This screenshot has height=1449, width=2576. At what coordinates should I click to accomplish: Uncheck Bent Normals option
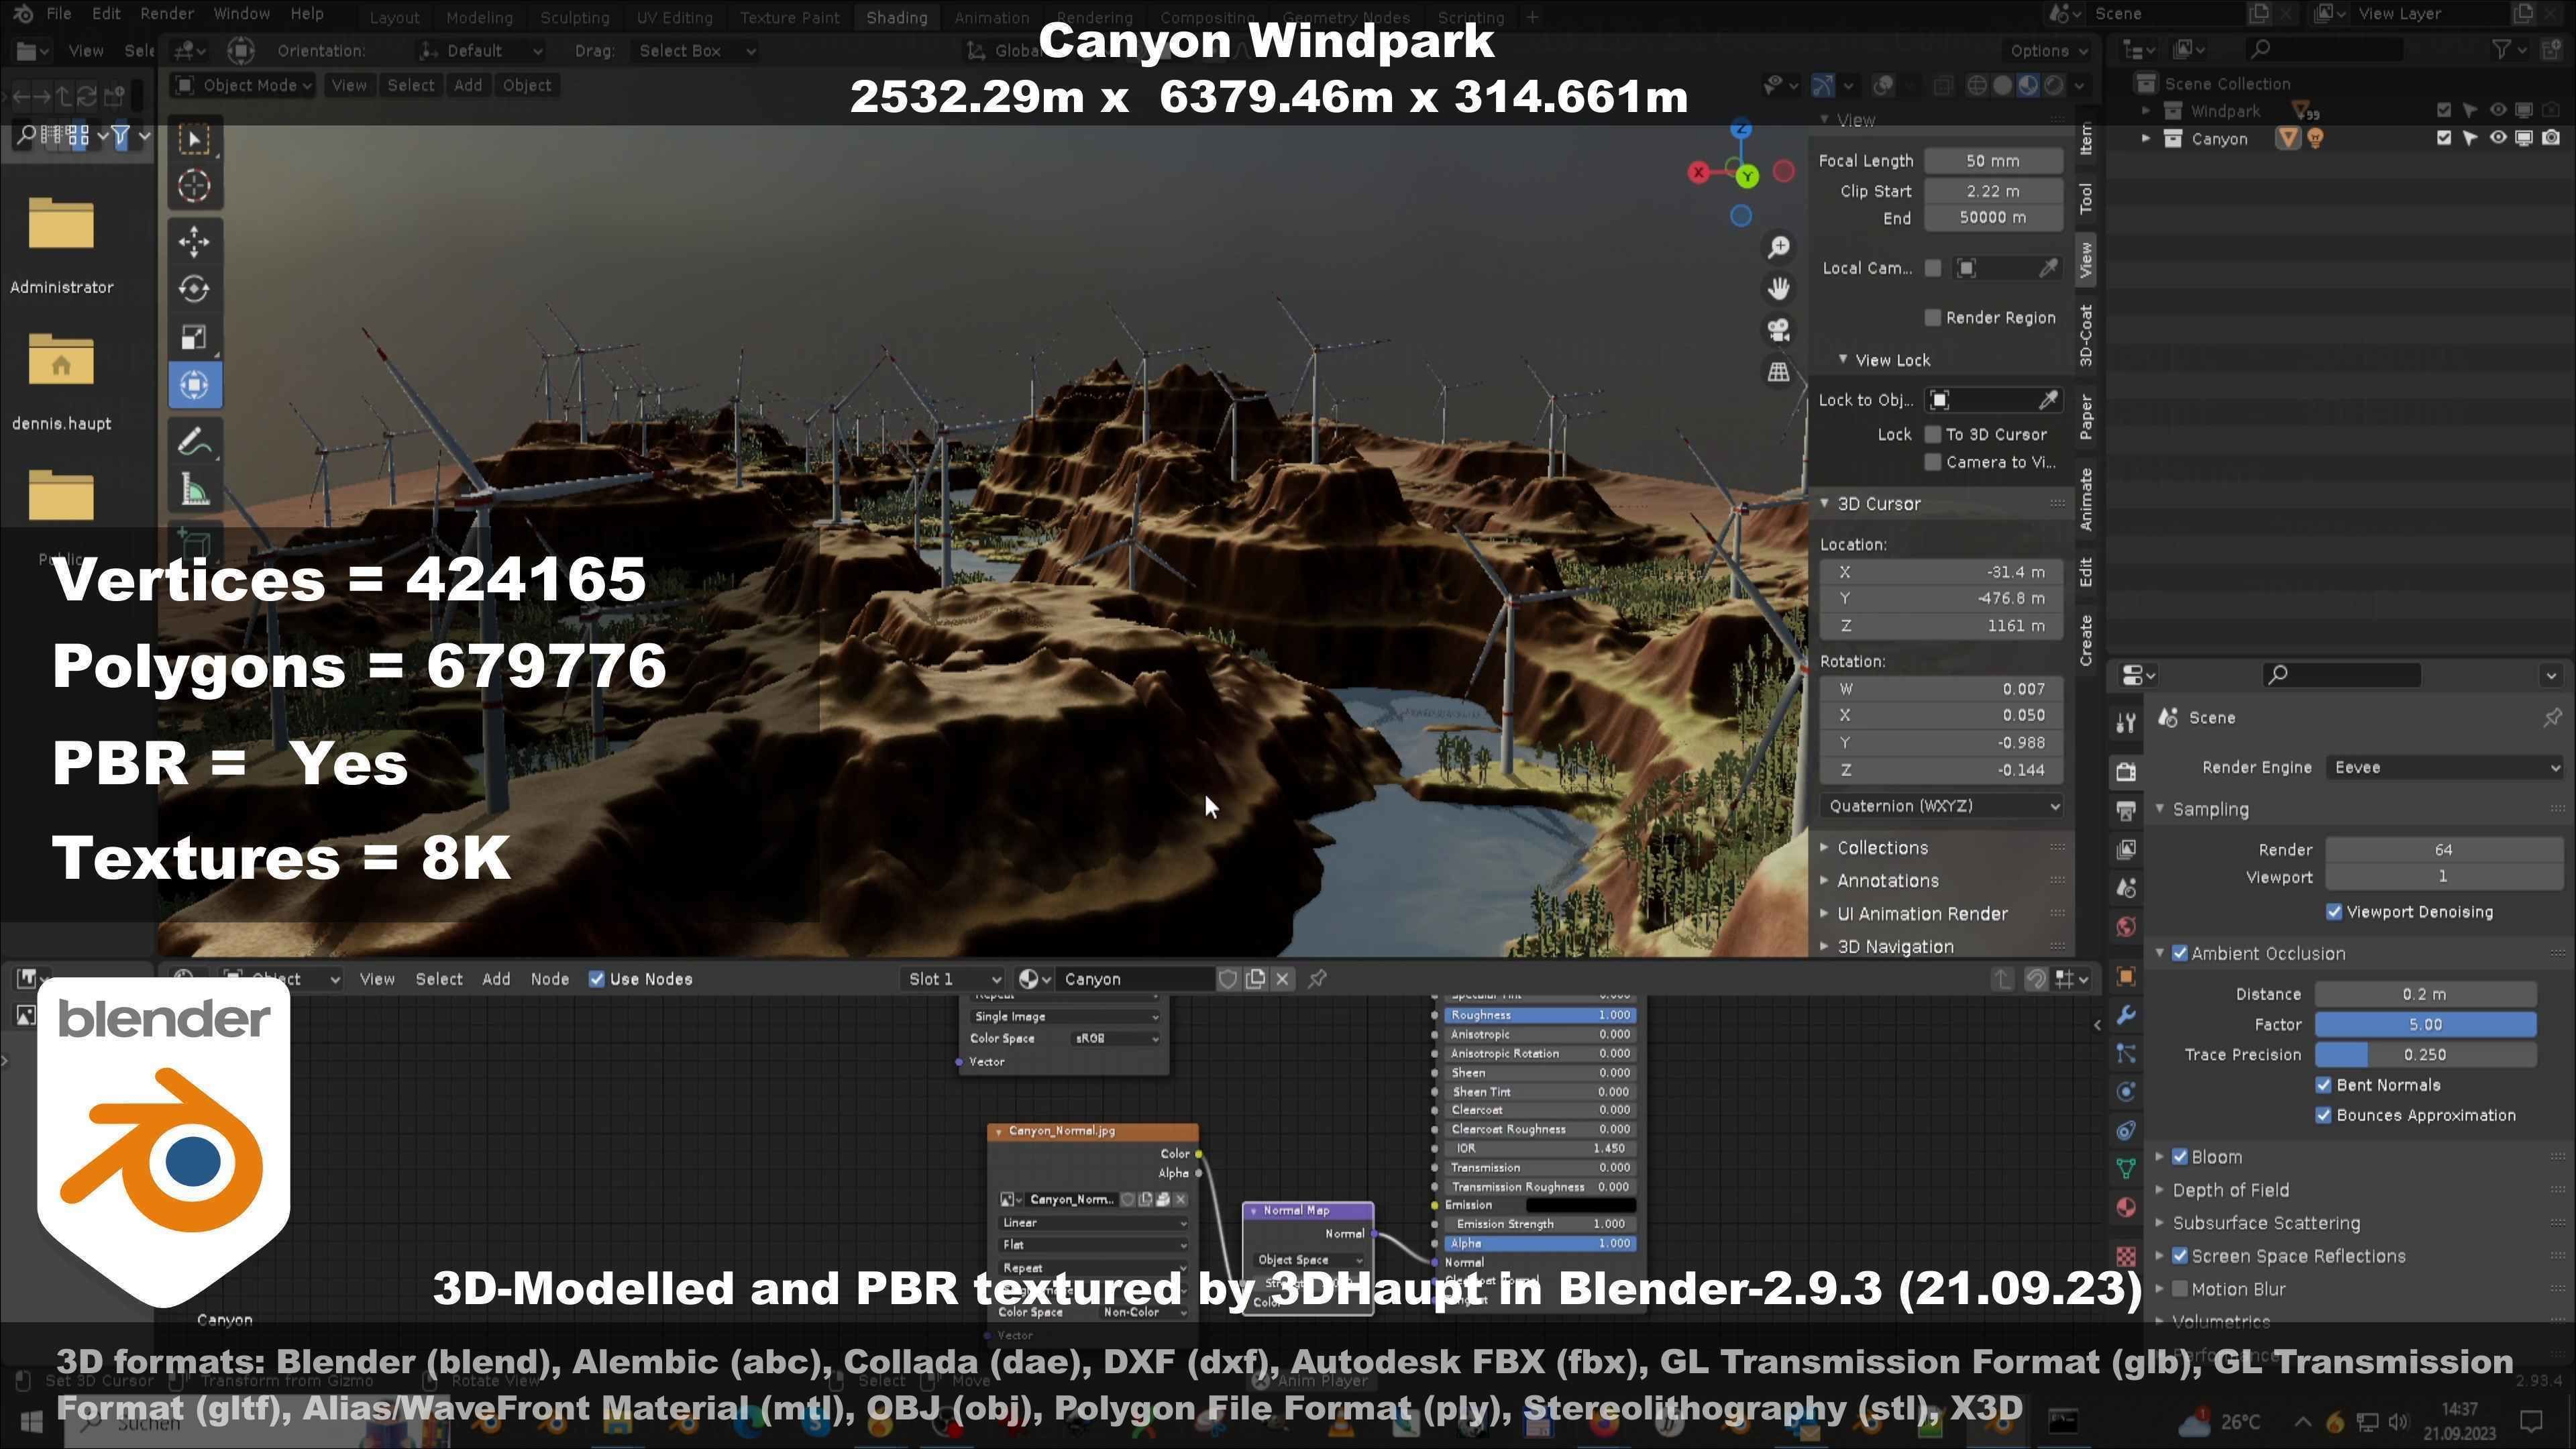2324,1085
